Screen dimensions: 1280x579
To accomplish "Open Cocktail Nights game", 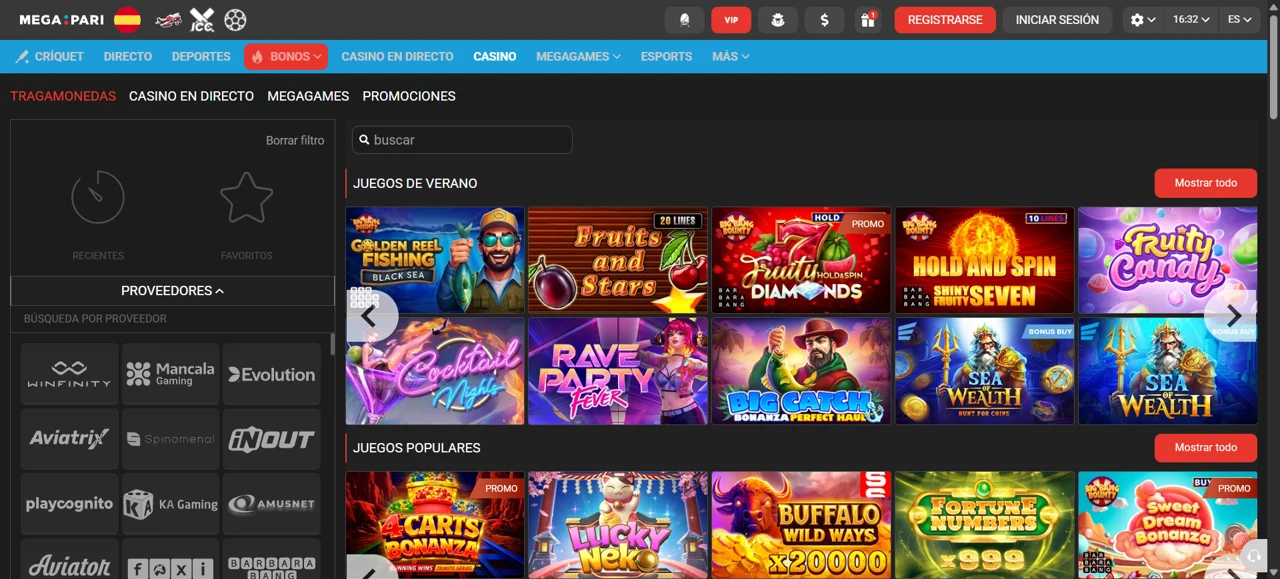I will coord(435,371).
